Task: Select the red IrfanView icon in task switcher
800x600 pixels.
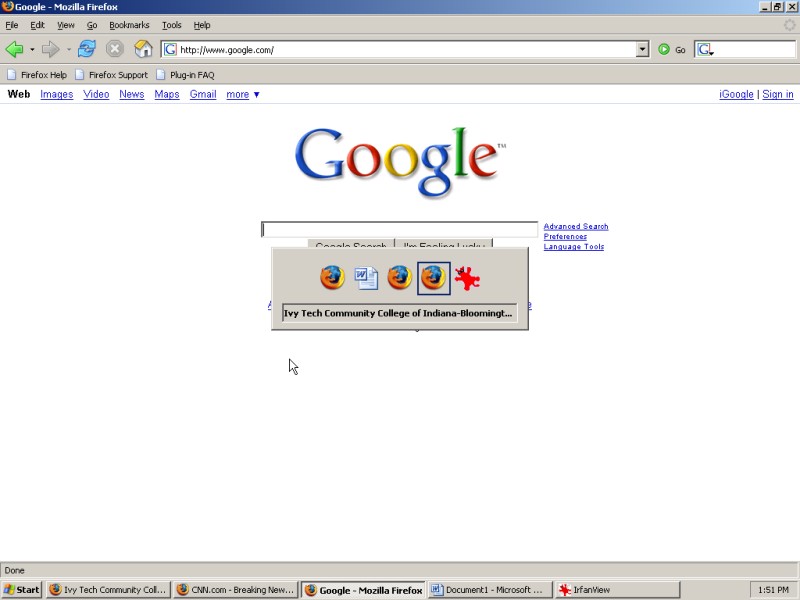Action: pyautogui.click(x=467, y=279)
